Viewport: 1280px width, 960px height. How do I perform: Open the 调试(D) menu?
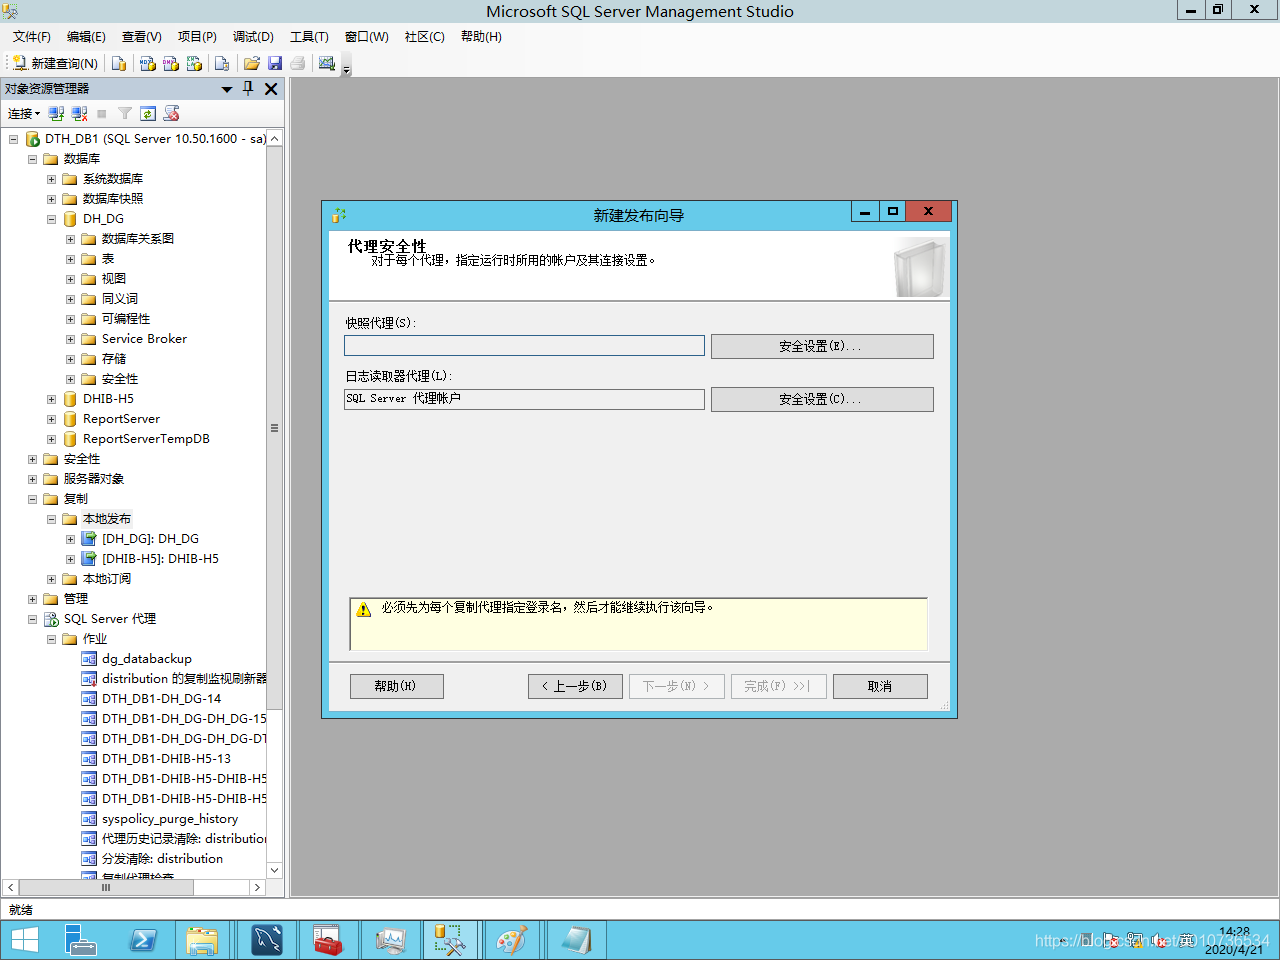tap(253, 36)
